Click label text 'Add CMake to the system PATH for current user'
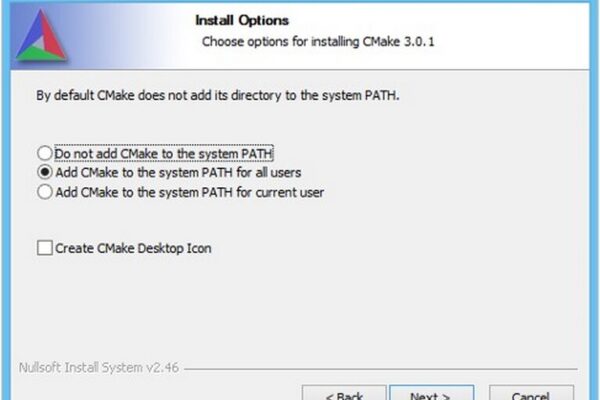Image resolution: width=600 pixels, height=400 pixels. [190, 192]
